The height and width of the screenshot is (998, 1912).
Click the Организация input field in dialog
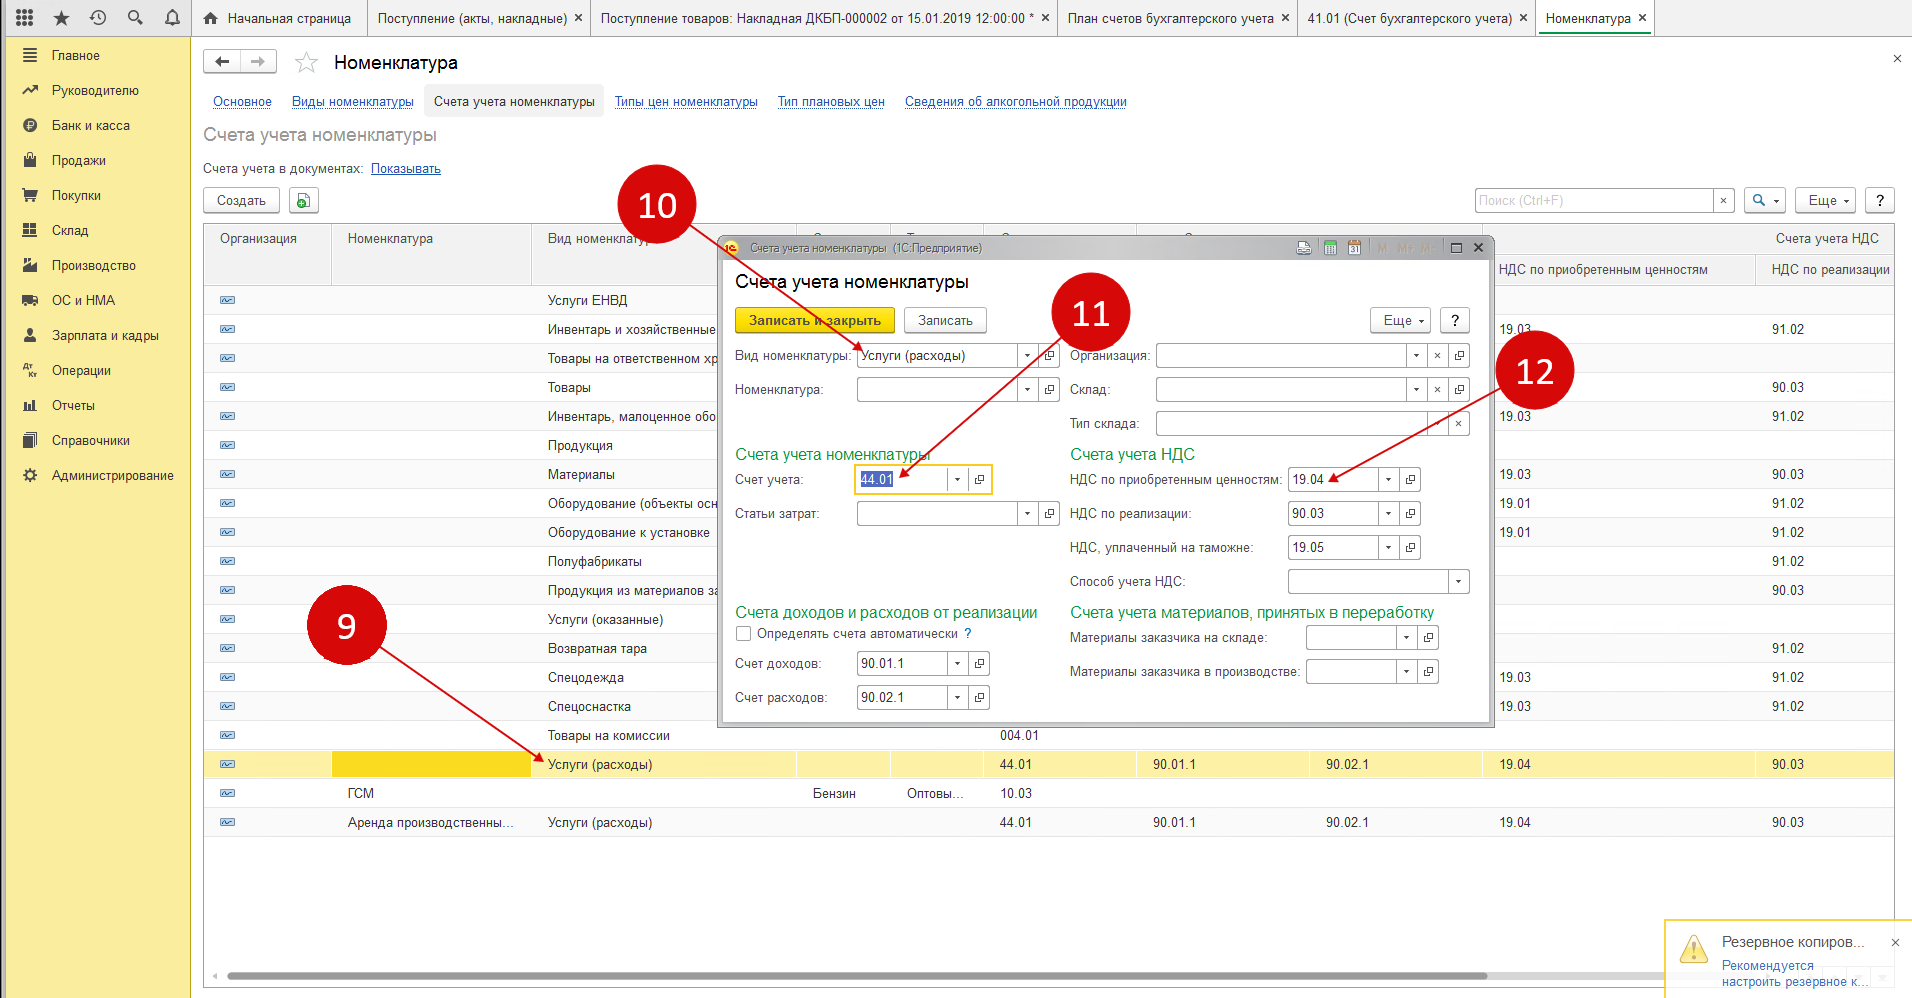(1281, 356)
